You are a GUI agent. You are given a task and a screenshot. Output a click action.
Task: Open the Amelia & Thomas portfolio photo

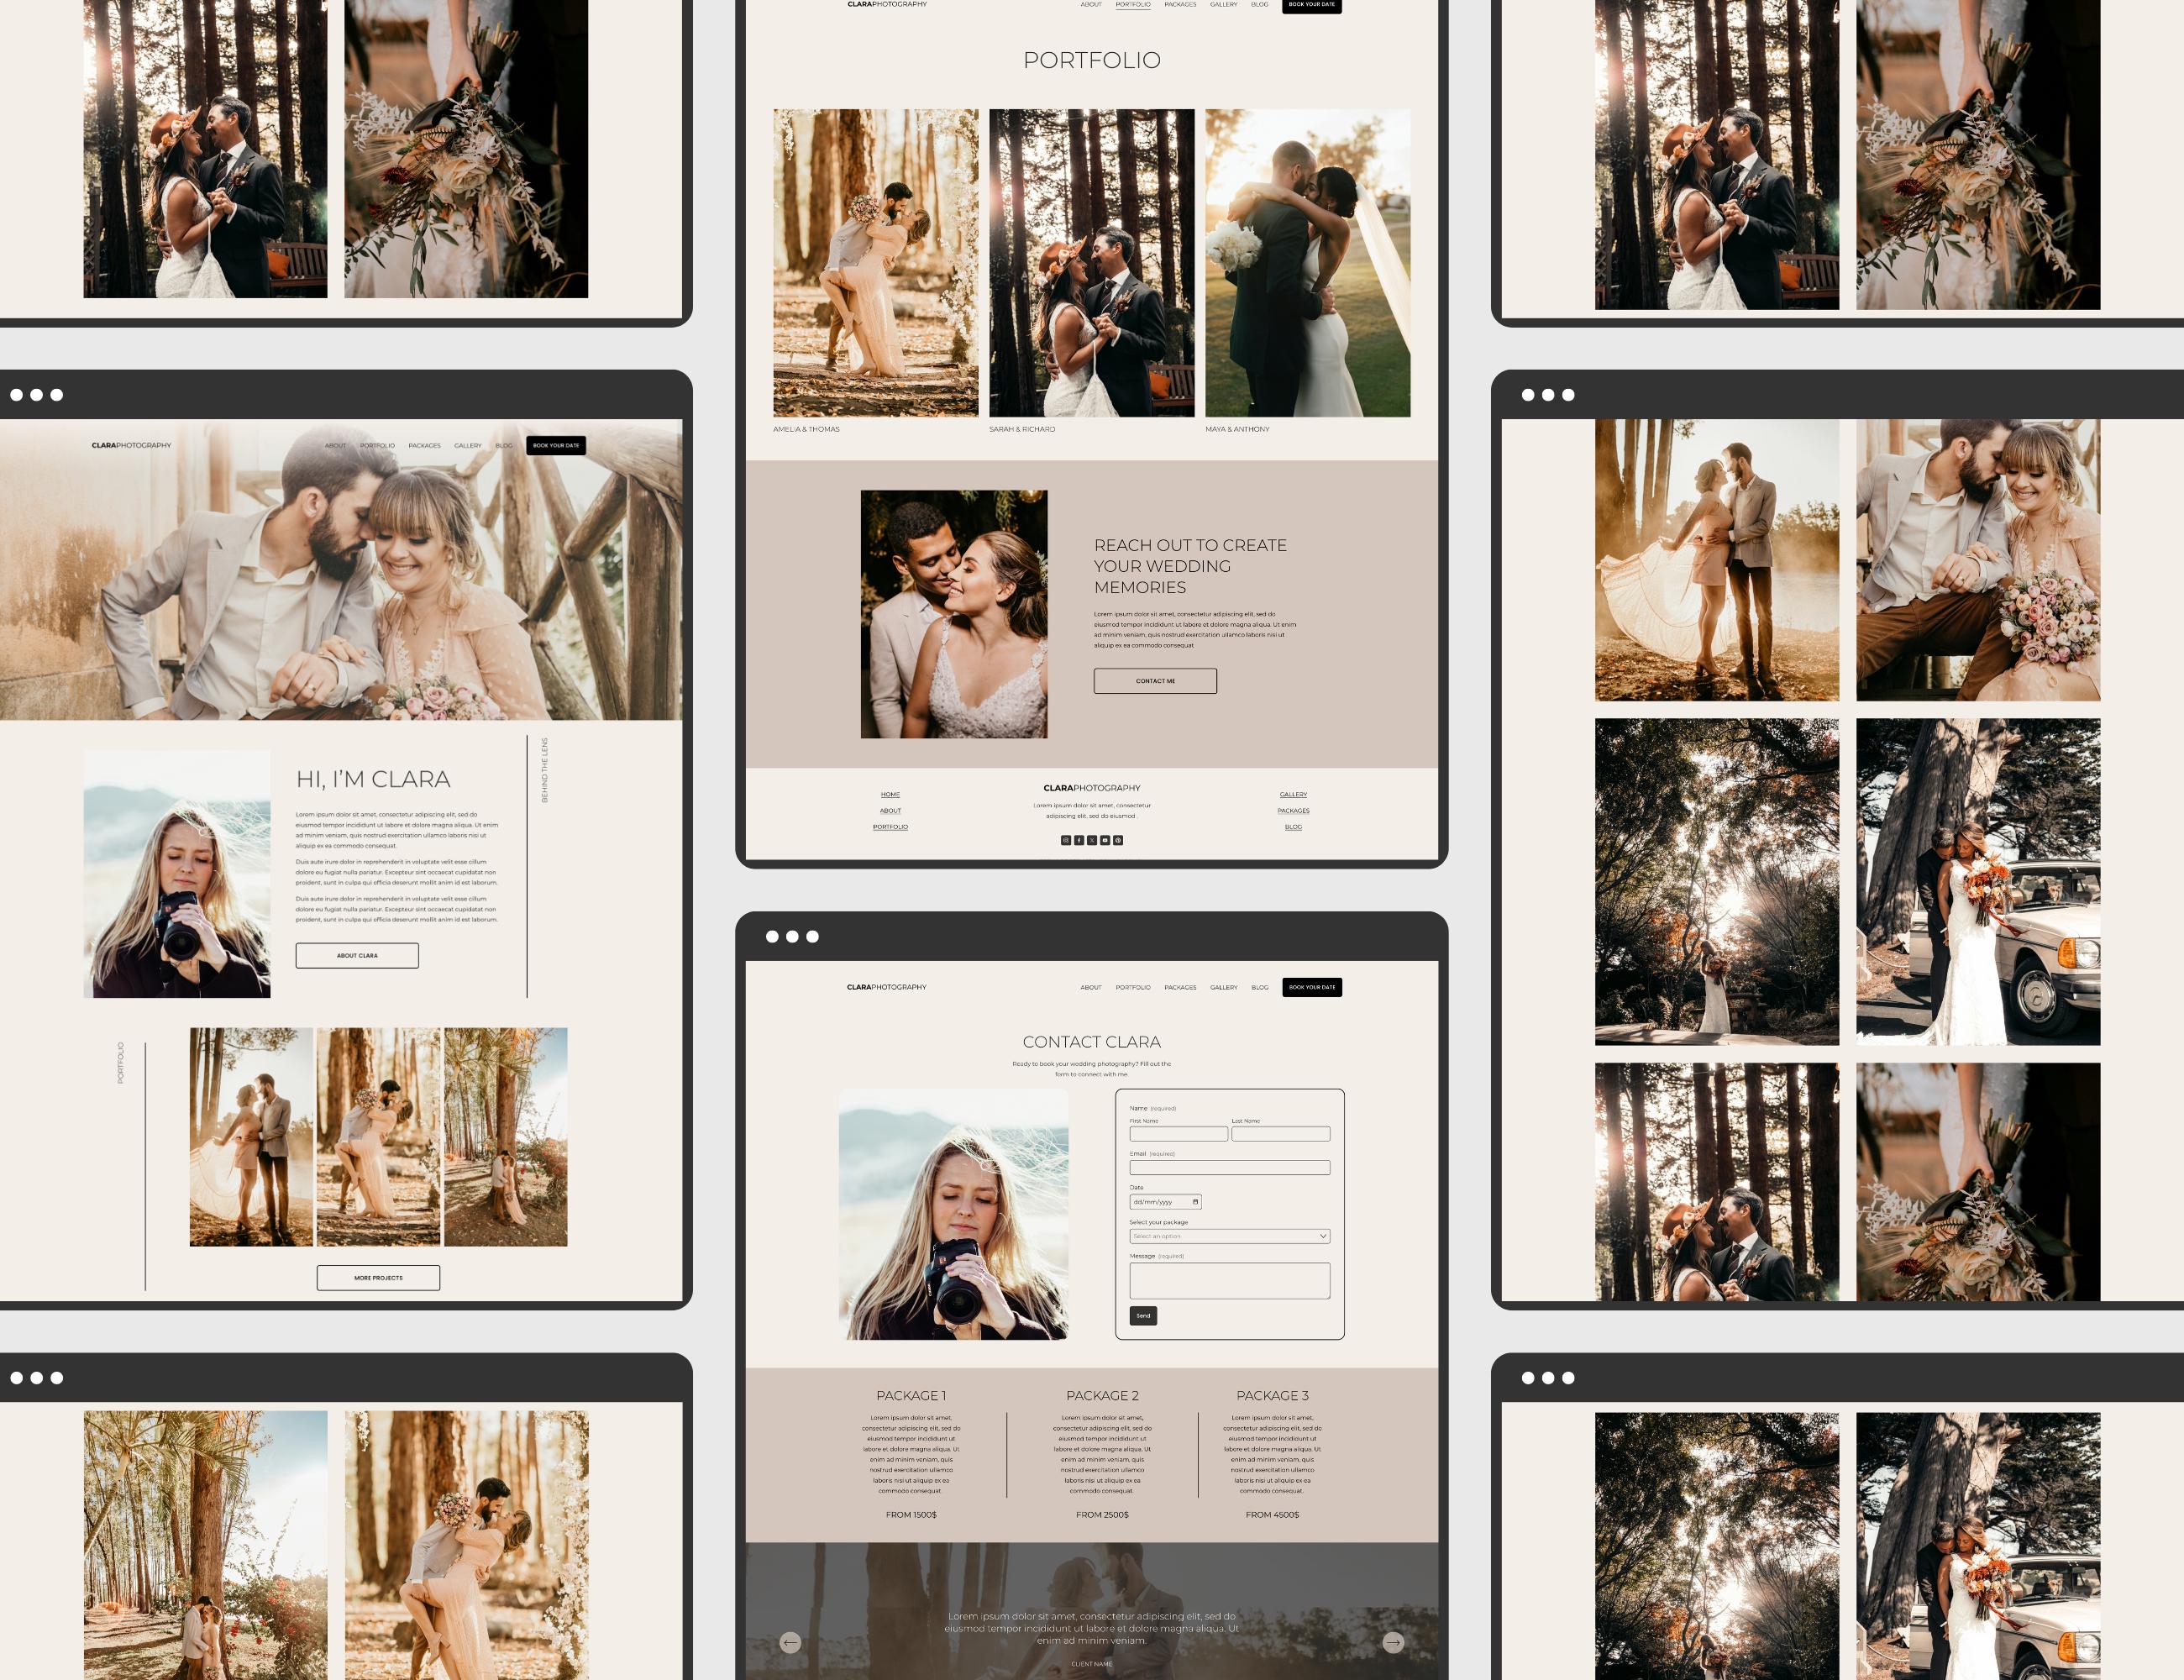point(875,263)
